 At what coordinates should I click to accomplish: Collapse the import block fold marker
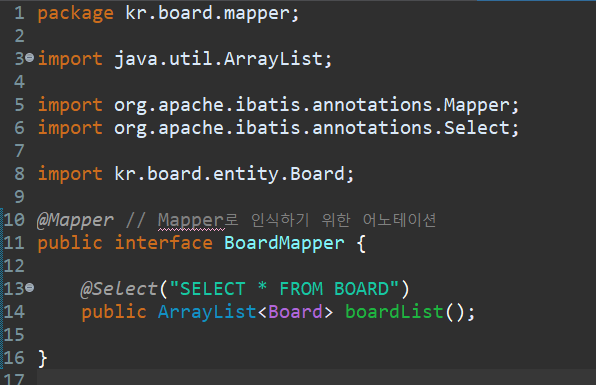click(30, 58)
